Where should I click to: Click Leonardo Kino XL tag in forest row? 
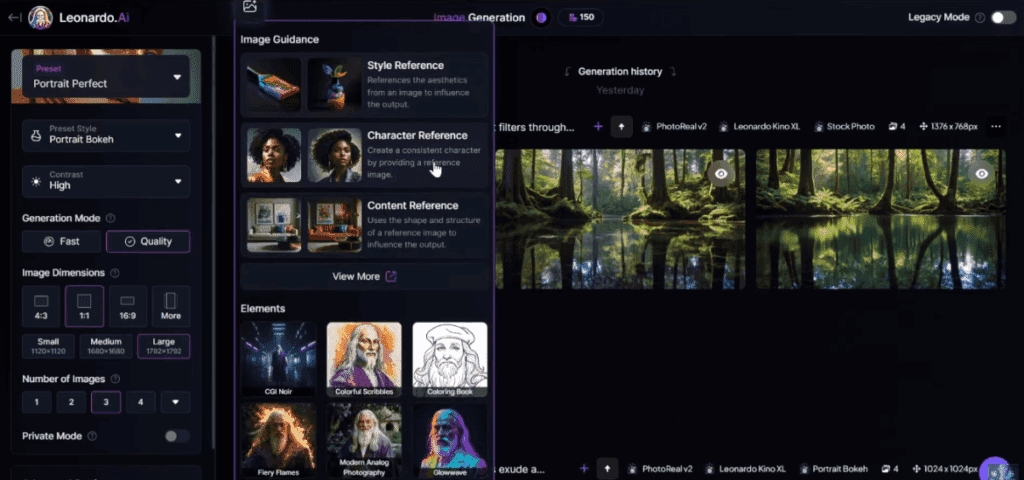coord(759,127)
